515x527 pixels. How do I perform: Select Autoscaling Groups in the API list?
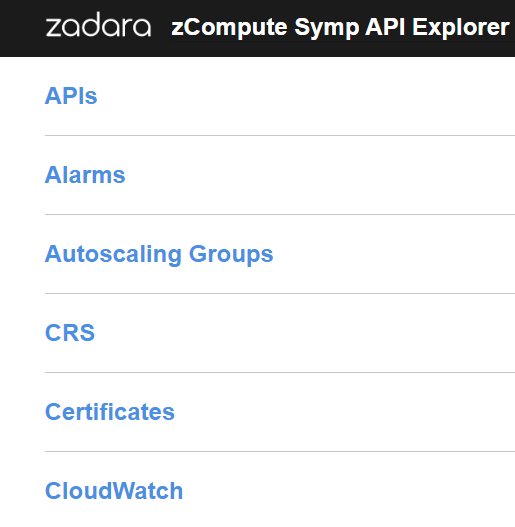point(159,254)
